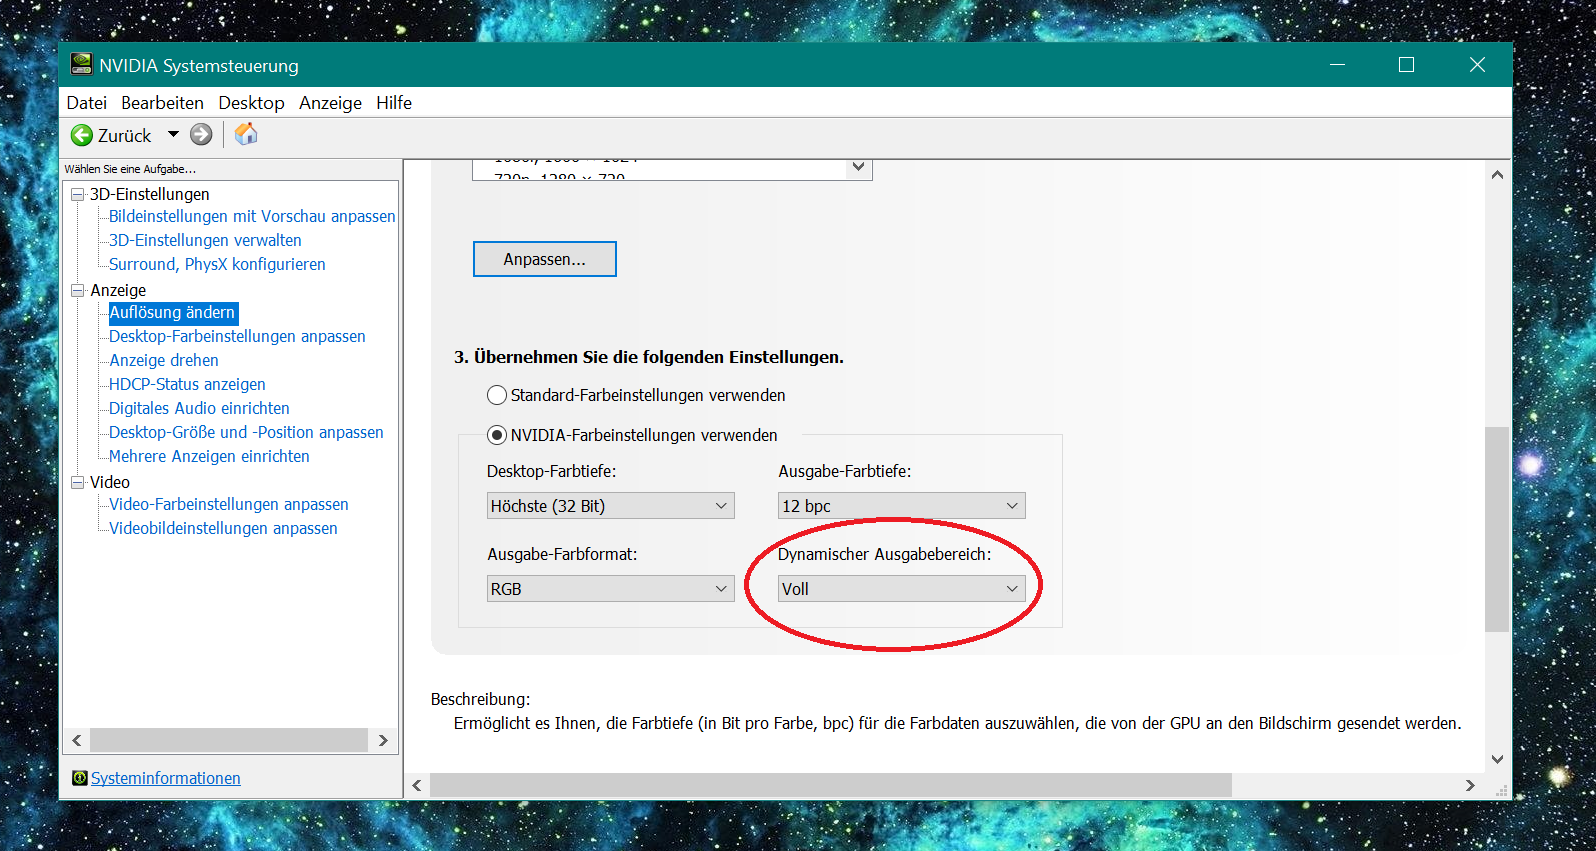Click the main panel scroll-right arrow

tap(1470, 785)
